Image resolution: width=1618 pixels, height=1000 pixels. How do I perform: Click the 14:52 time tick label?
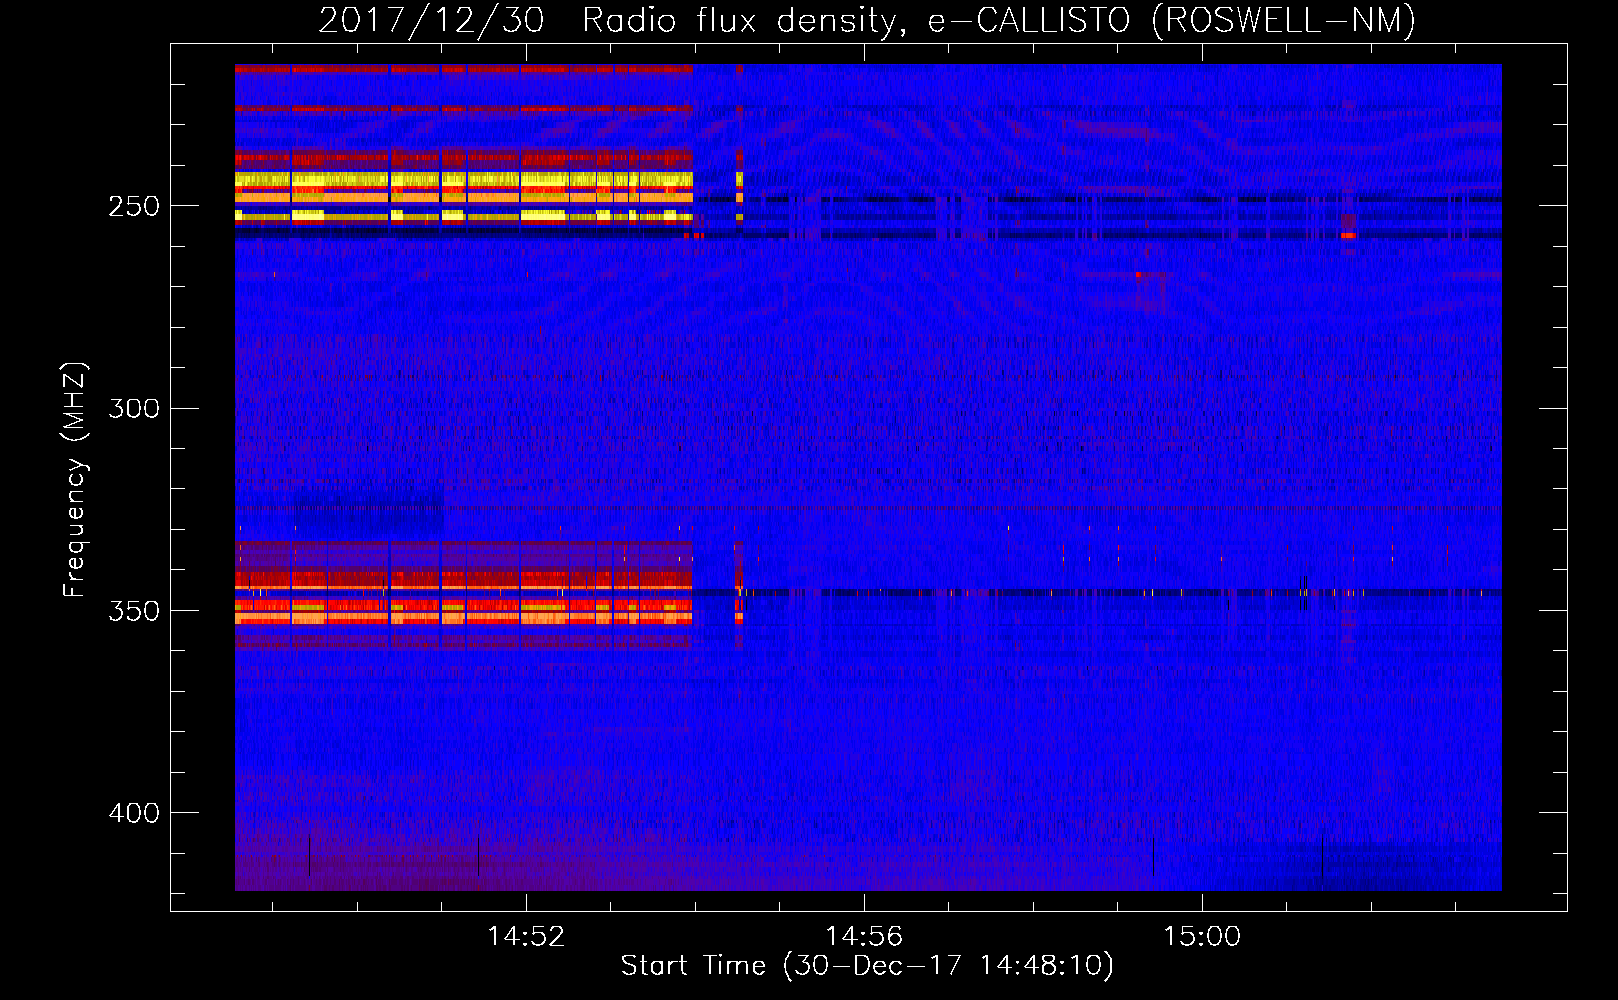pos(526,936)
